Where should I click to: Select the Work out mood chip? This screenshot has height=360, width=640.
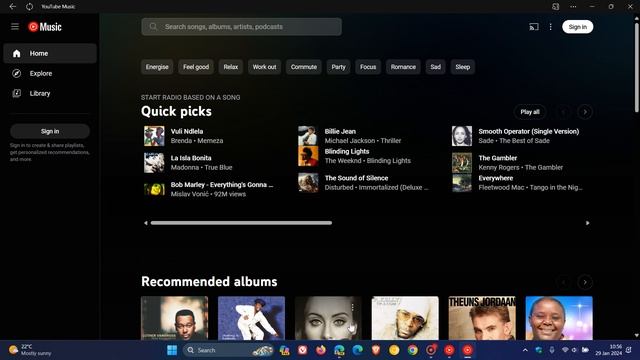(x=264, y=67)
